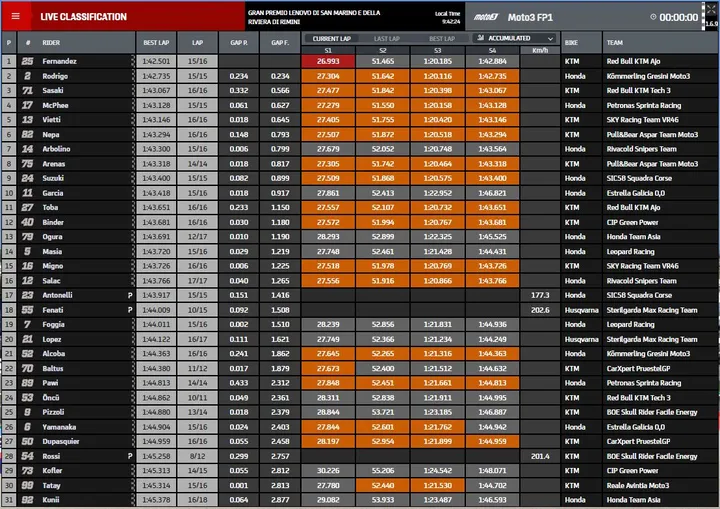Click the dotted handle on Arenas's row
The width and height of the screenshot is (720, 509).
pos(133,164)
